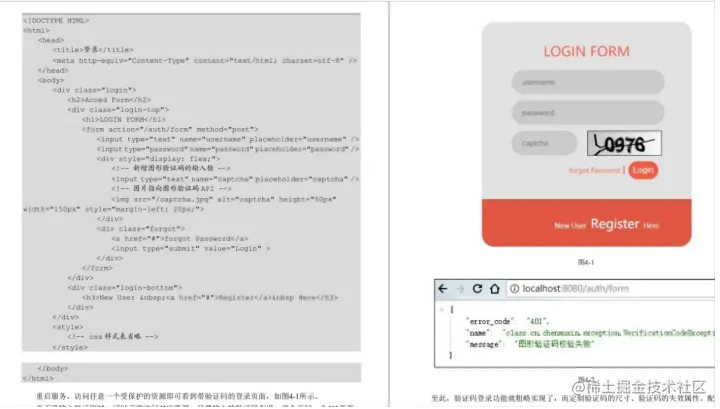
Task: Open the site info icon beside localhost
Action: click(x=514, y=289)
